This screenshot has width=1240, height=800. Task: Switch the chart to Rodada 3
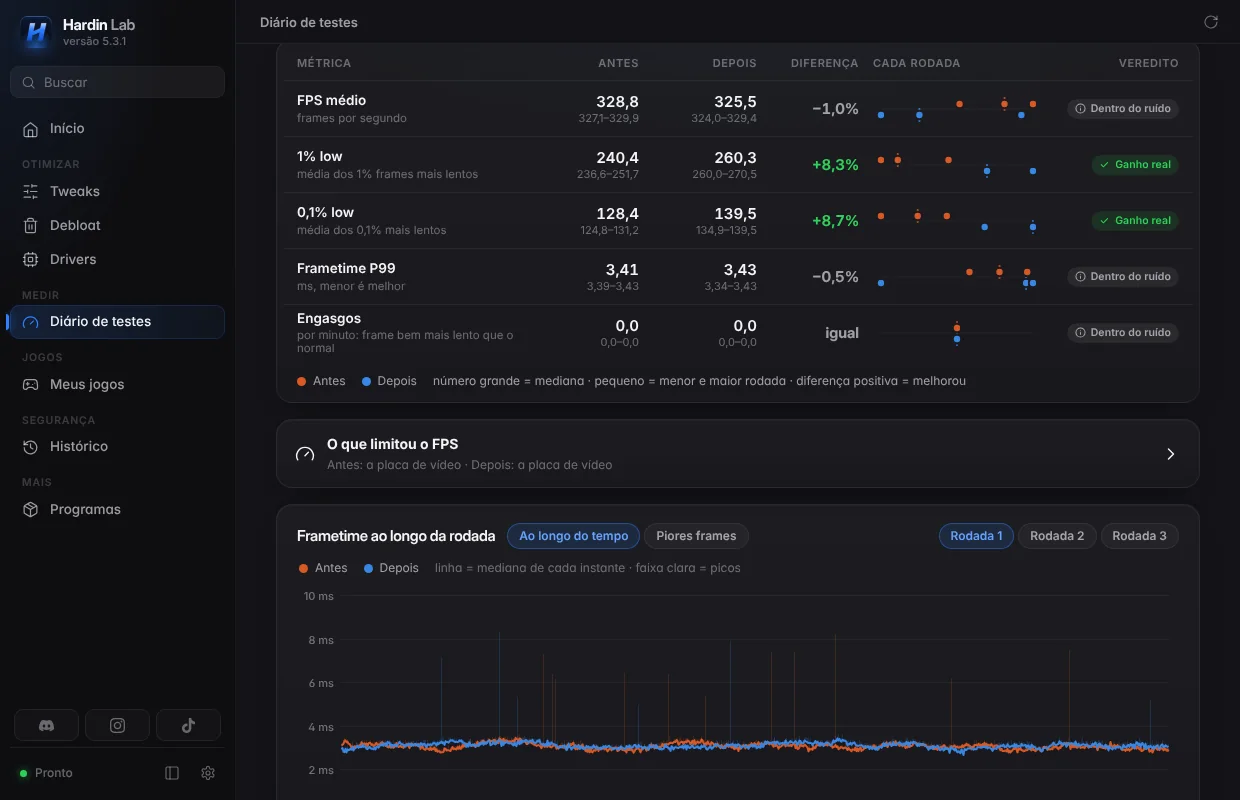pyautogui.click(x=1139, y=536)
